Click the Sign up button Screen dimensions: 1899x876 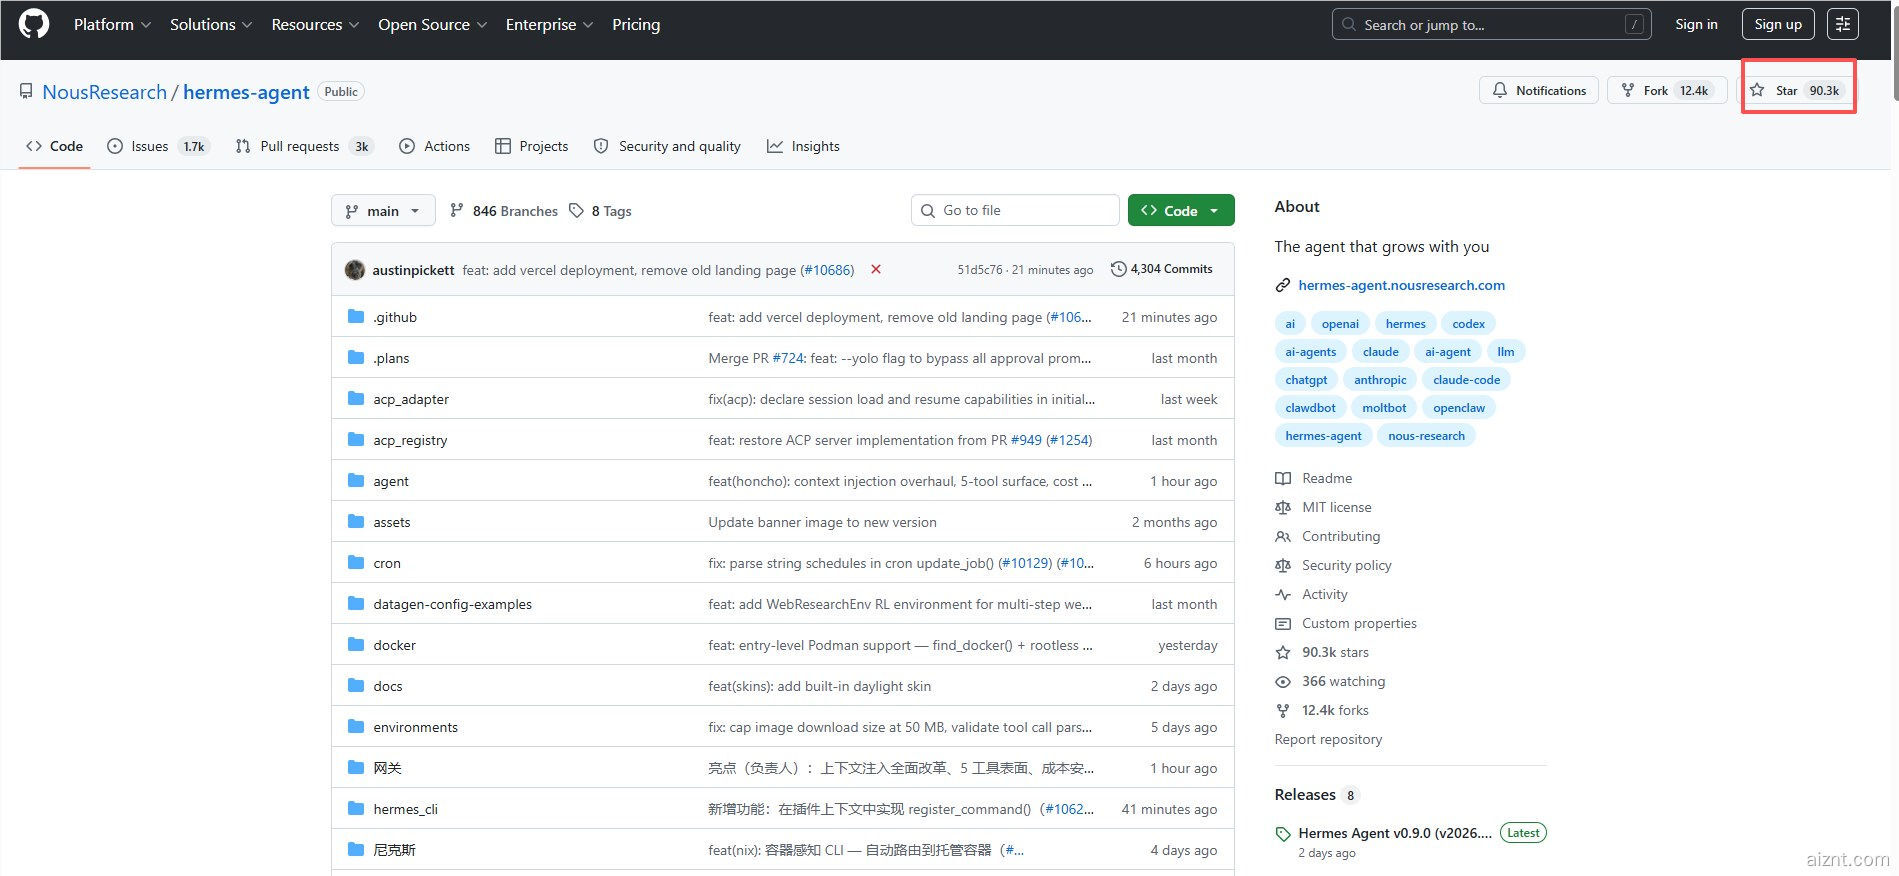click(x=1777, y=24)
